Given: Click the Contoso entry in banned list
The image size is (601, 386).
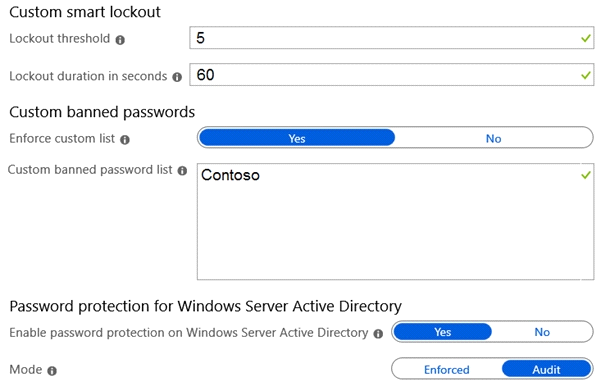Looking at the screenshot, I should click(x=230, y=175).
